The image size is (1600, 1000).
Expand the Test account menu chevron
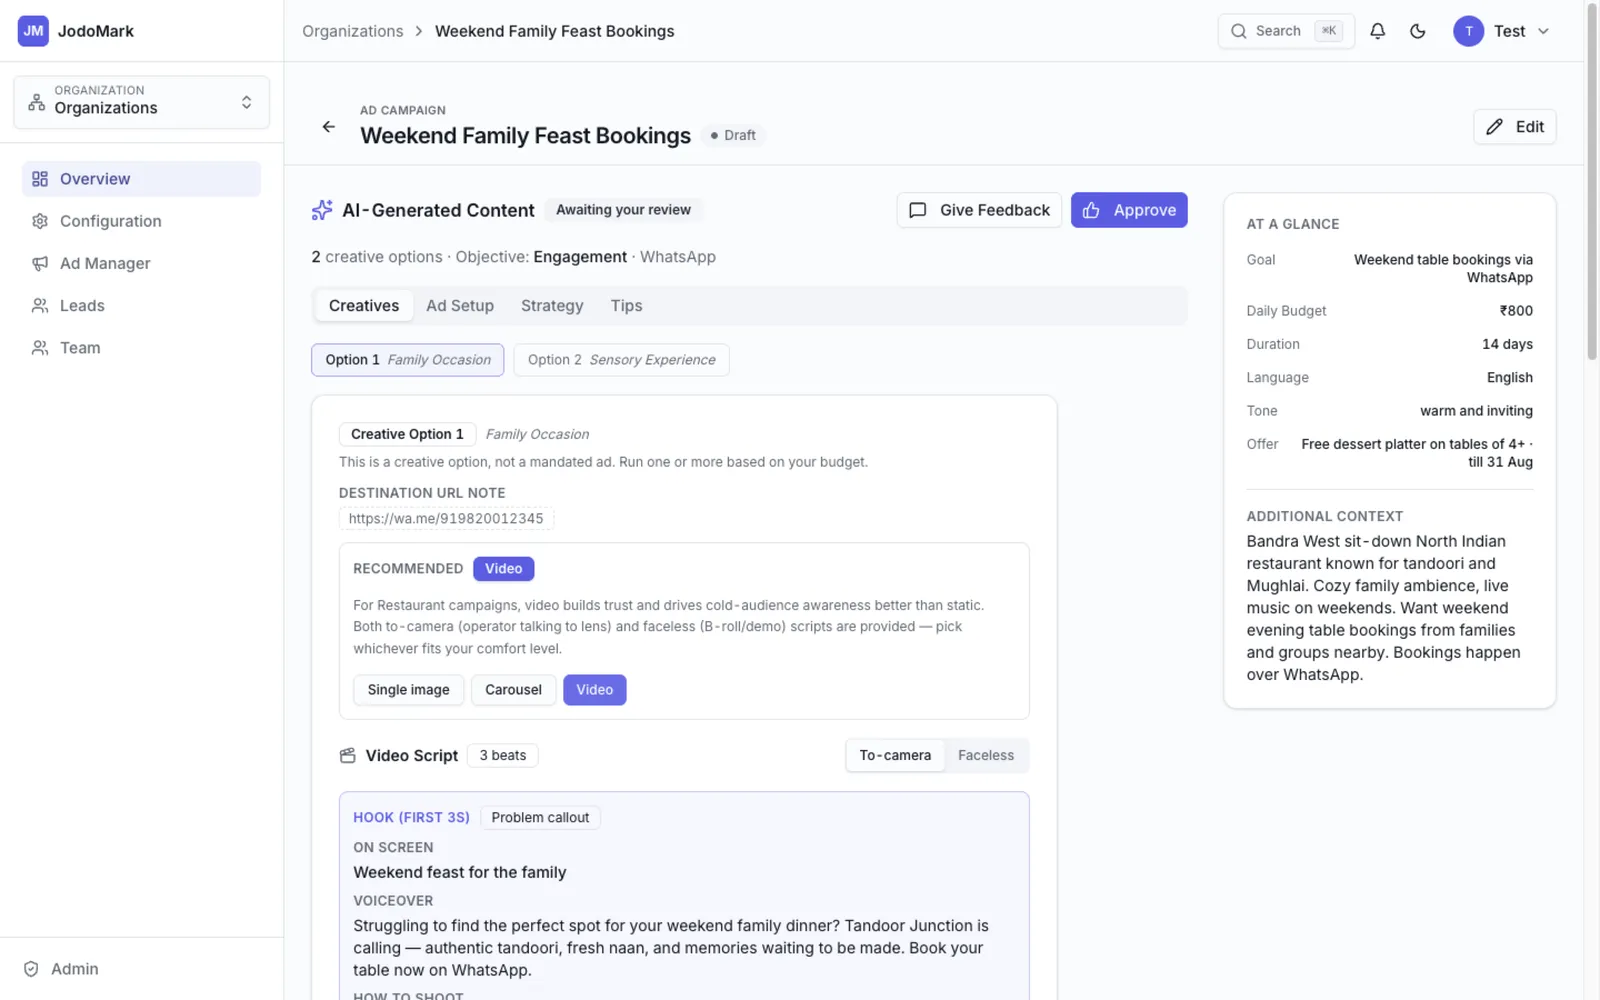pyautogui.click(x=1543, y=31)
